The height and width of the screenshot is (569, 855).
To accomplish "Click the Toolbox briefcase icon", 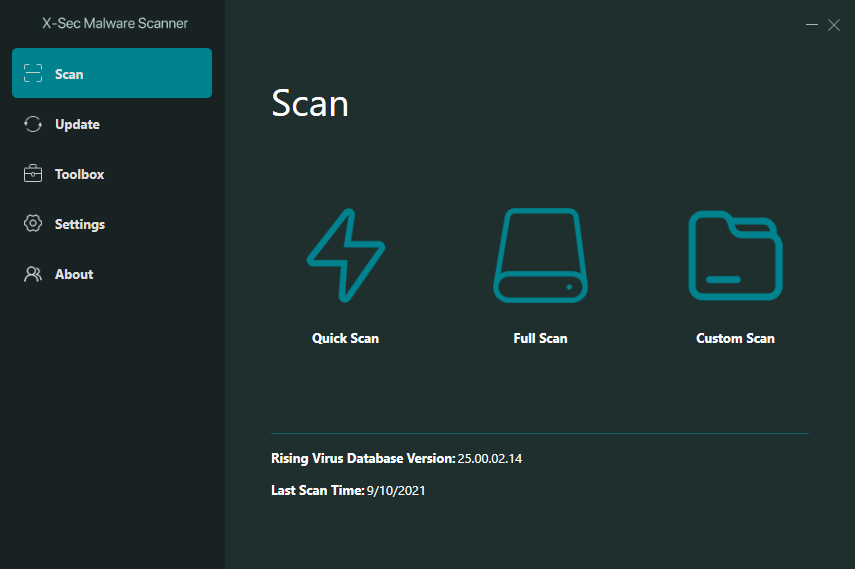I will click(x=33, y=174).
